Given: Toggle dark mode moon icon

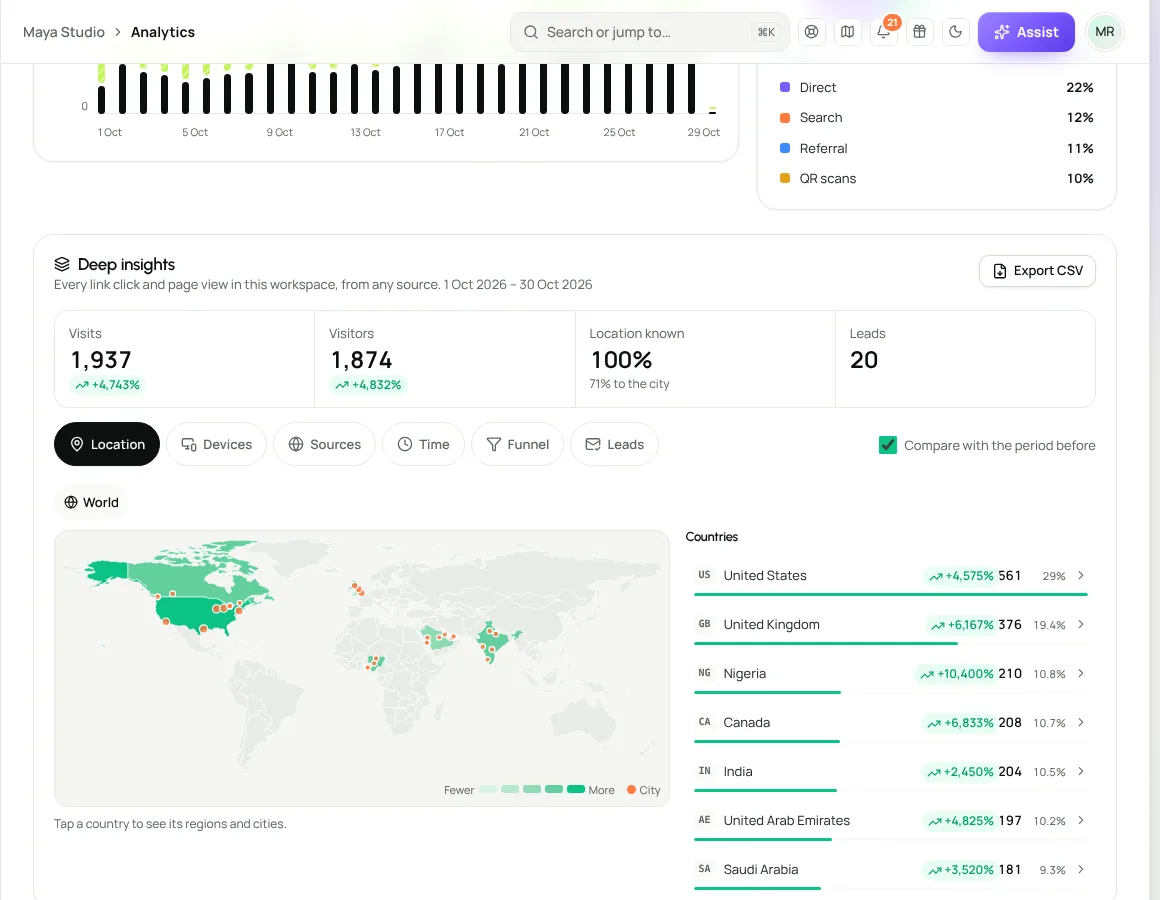Looking at the screenshot, I should 956,32.
